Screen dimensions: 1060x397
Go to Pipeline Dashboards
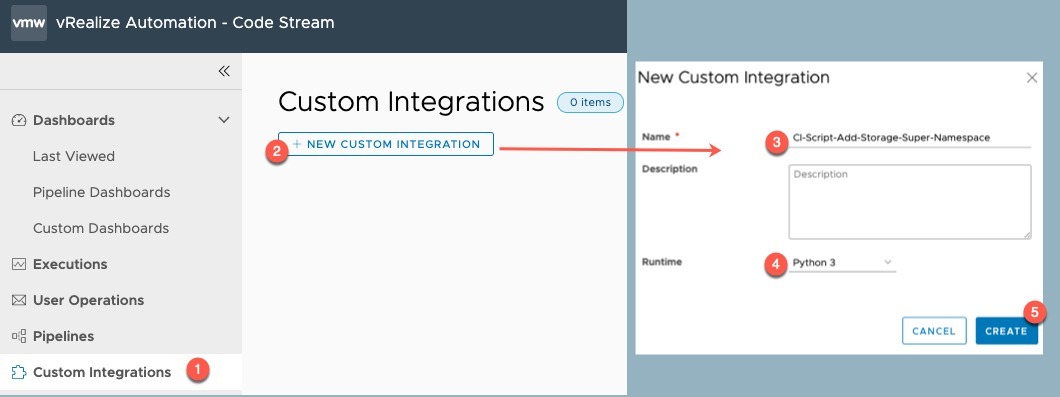101,192
